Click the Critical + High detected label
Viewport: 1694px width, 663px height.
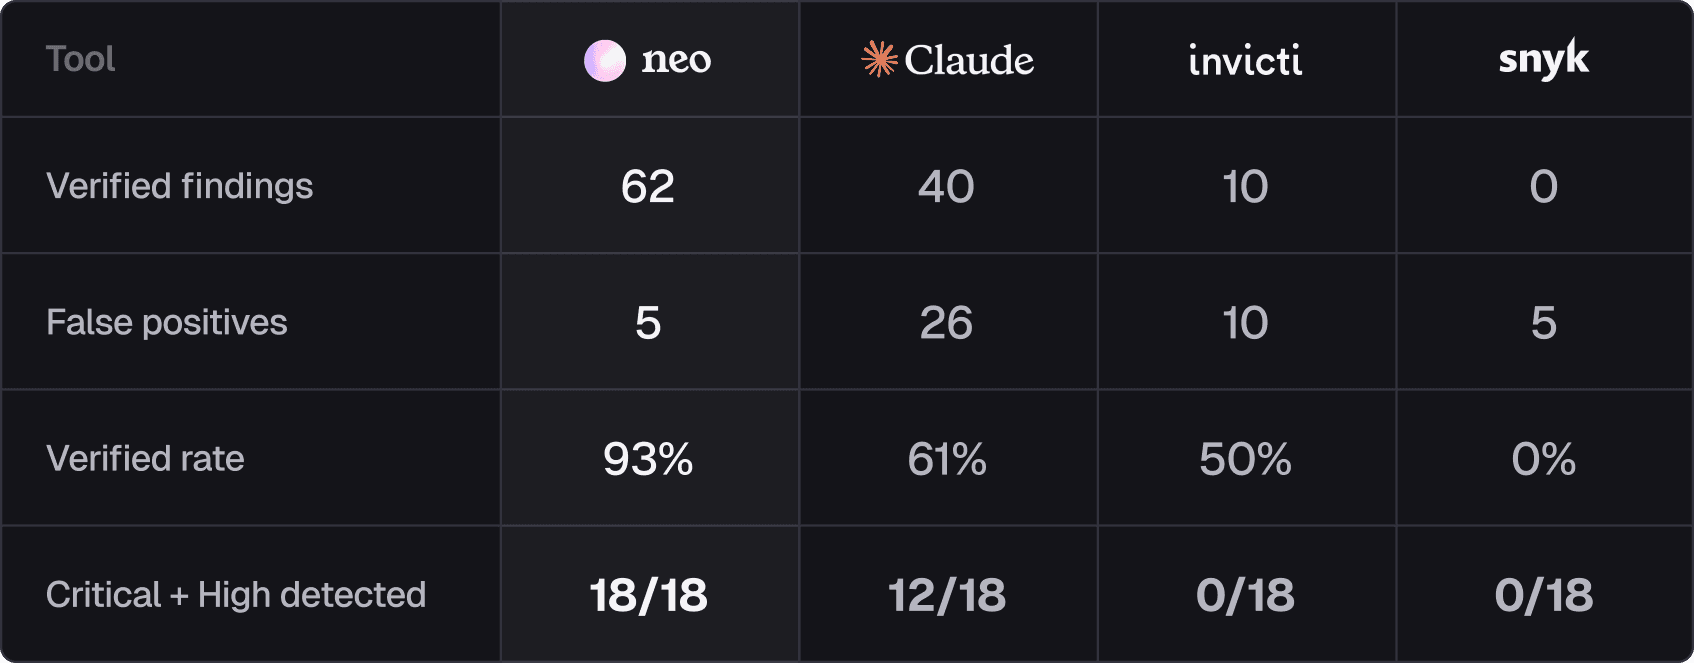pyautogui.click(x=236, y=595)
